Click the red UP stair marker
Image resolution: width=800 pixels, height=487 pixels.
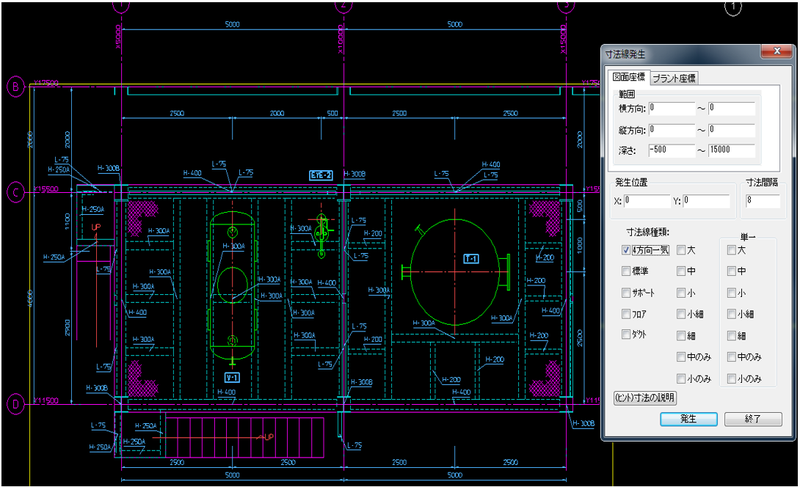(97, 228)
